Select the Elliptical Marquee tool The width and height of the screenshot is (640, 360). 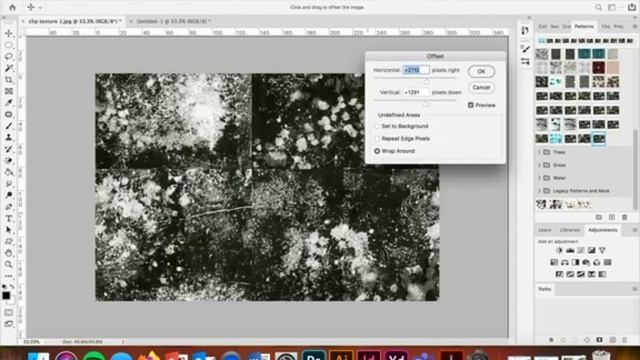click(x=9, y=45)
